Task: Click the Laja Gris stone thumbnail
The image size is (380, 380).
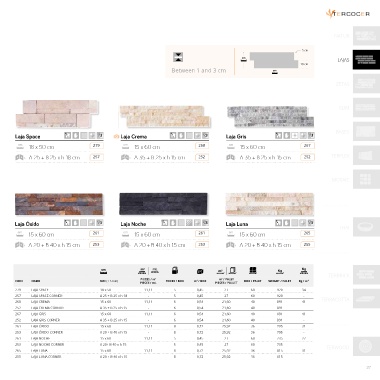Action: [270, 116]
